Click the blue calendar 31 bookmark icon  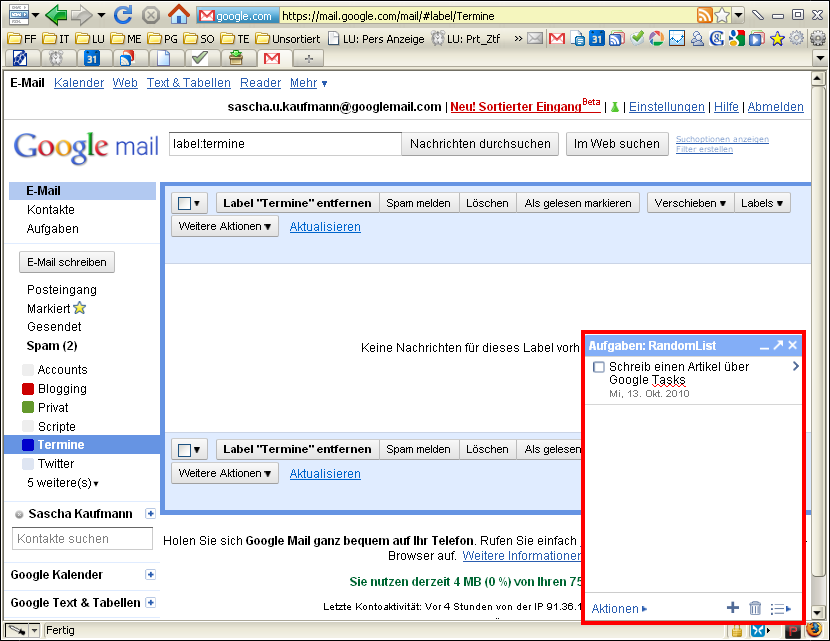click(597, 39)
